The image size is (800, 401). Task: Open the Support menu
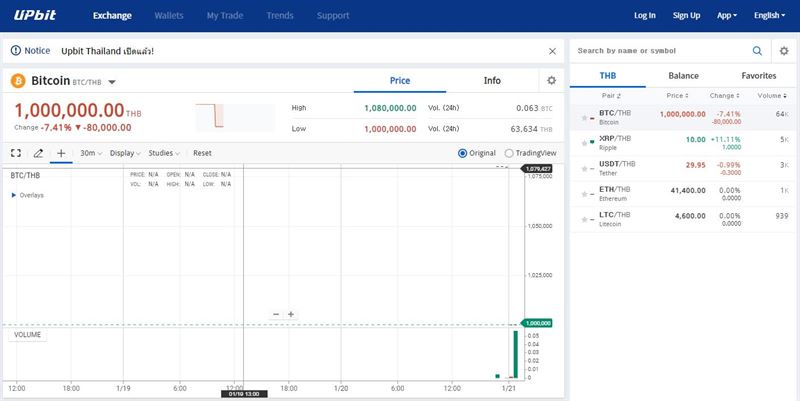pos(333,15)
